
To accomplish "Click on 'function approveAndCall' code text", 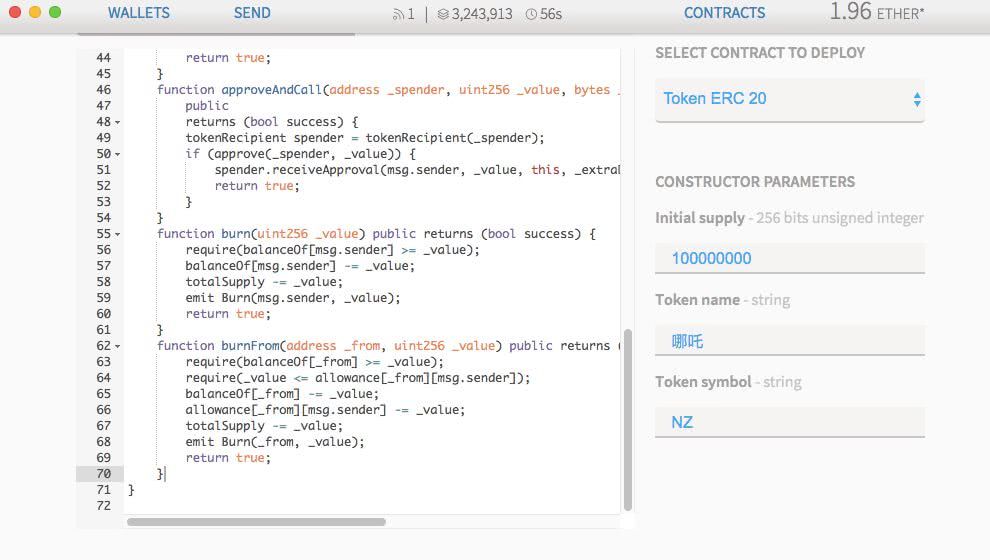I will (239, 90).
